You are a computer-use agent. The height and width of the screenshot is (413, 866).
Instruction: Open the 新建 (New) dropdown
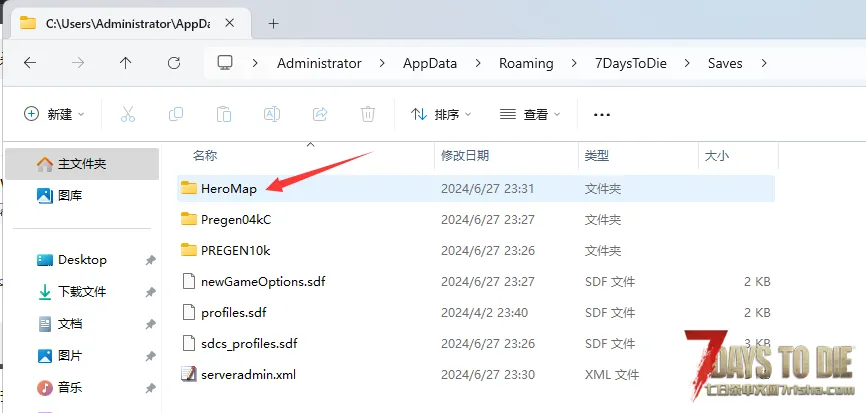(54, 114)
